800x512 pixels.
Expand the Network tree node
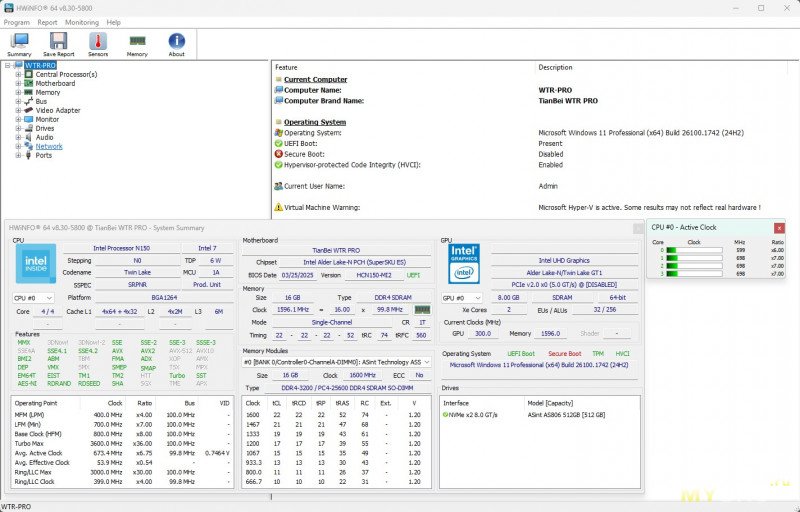click(18, 146)
